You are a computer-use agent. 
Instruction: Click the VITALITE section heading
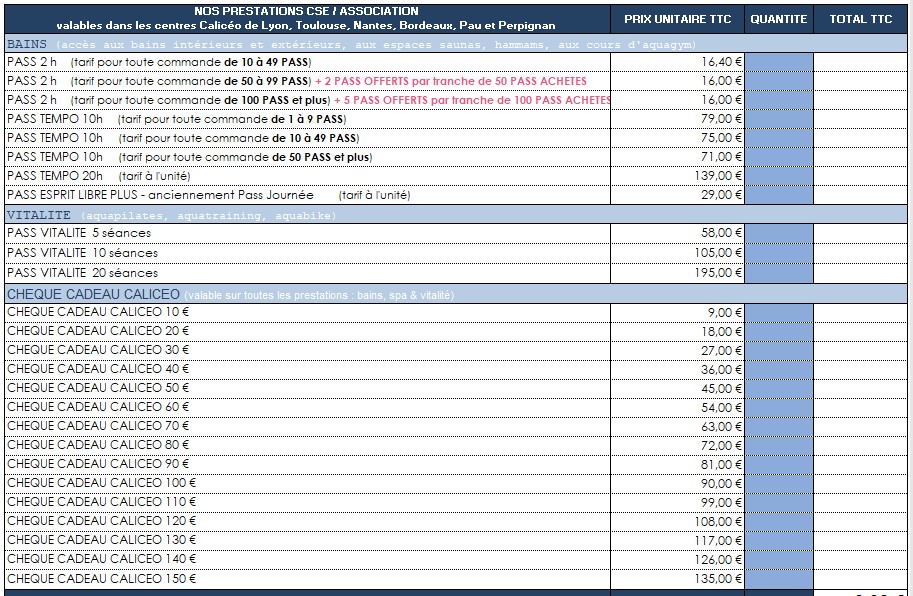[38, 215]
